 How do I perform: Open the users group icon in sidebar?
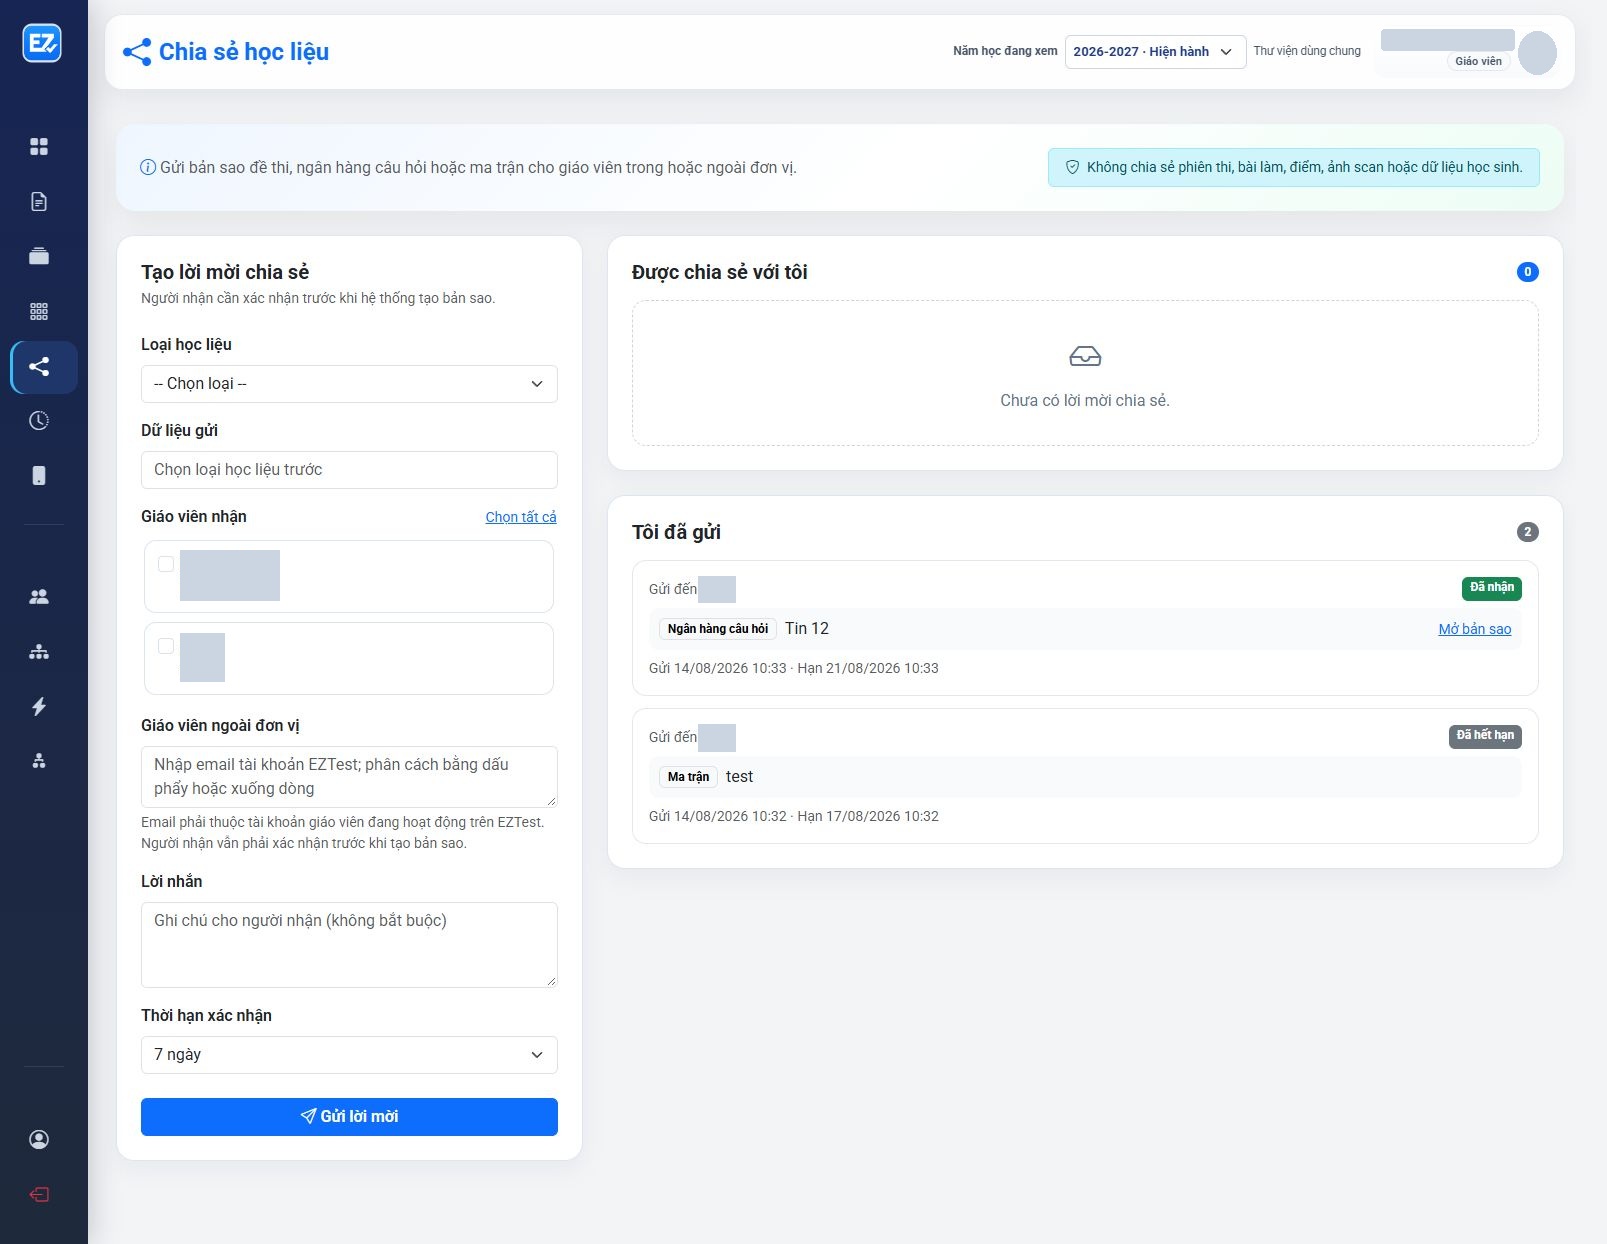[39, 597]
